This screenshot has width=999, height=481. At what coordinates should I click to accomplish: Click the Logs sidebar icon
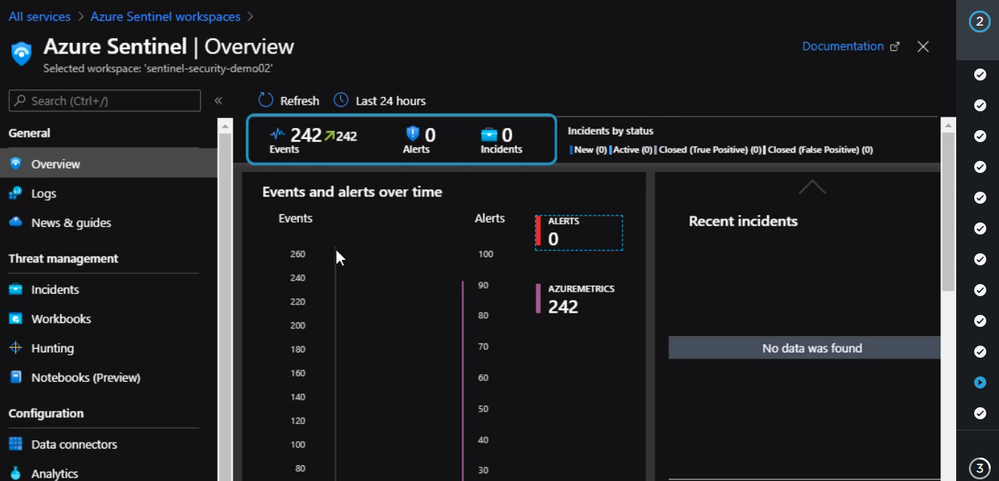[16, 193]
